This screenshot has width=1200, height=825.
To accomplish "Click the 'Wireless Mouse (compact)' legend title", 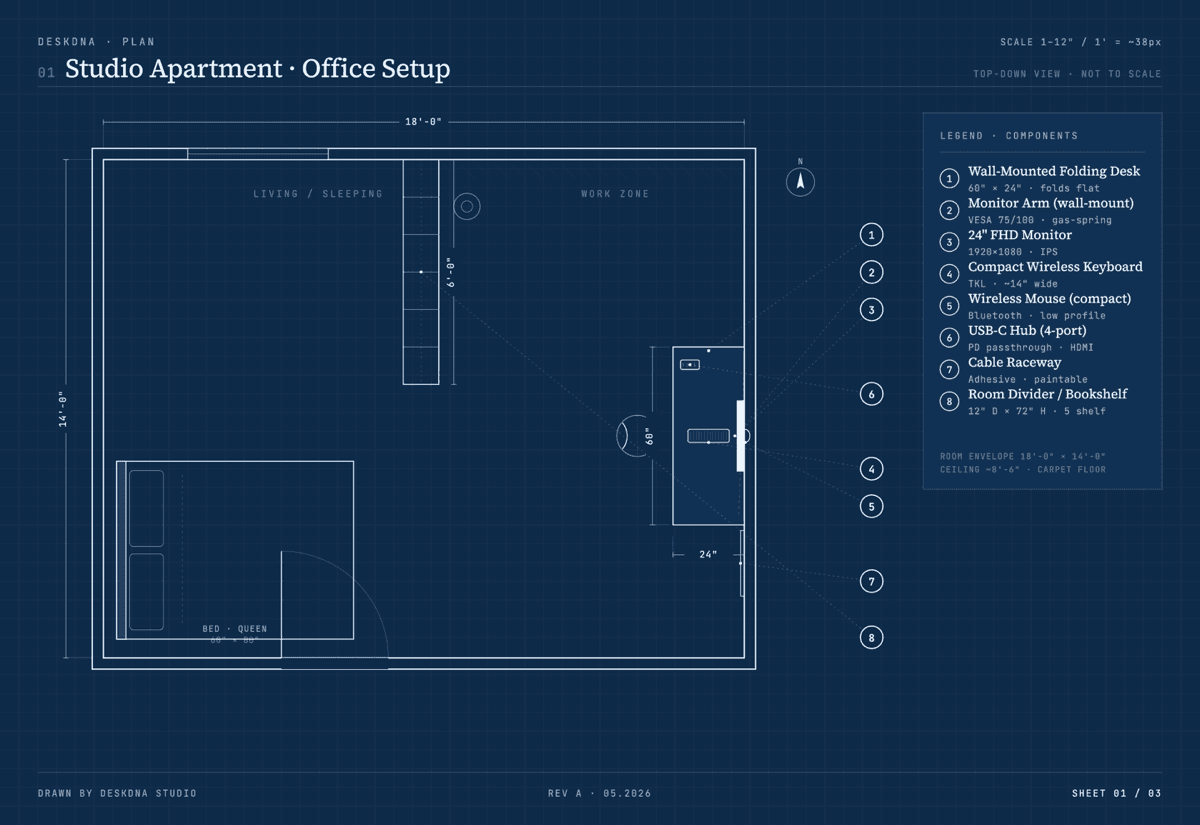I will click(x=1050, y=299).
